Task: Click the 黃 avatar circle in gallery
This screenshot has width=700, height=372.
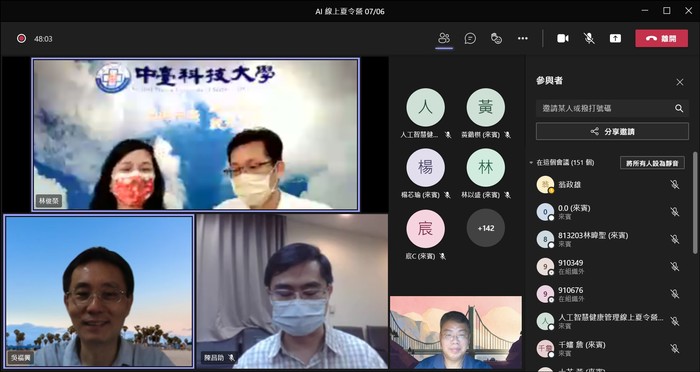Action: point(486,107)
